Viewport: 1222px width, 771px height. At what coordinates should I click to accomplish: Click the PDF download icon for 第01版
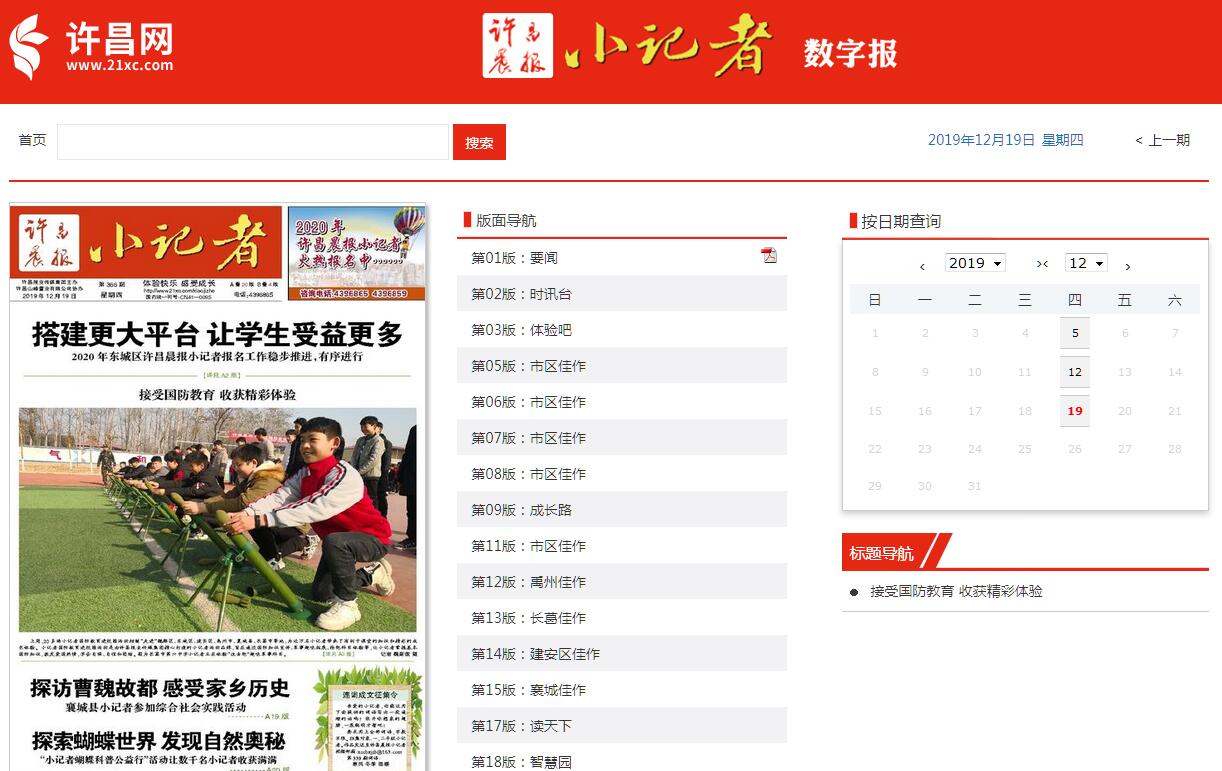[769, 256]
